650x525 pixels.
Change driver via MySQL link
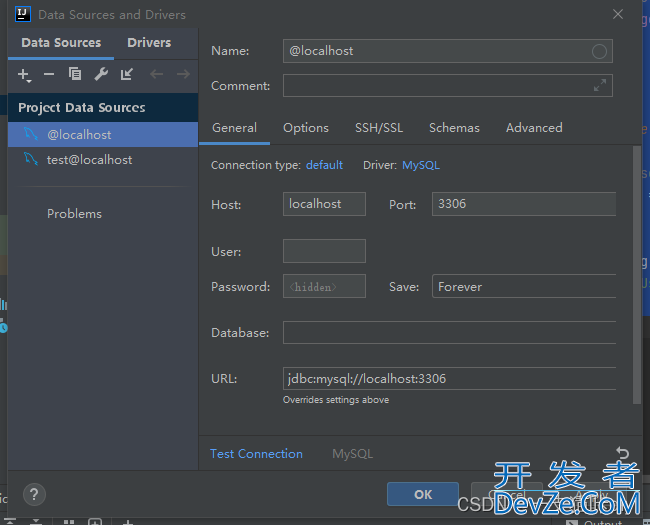(x=421, y=165)
